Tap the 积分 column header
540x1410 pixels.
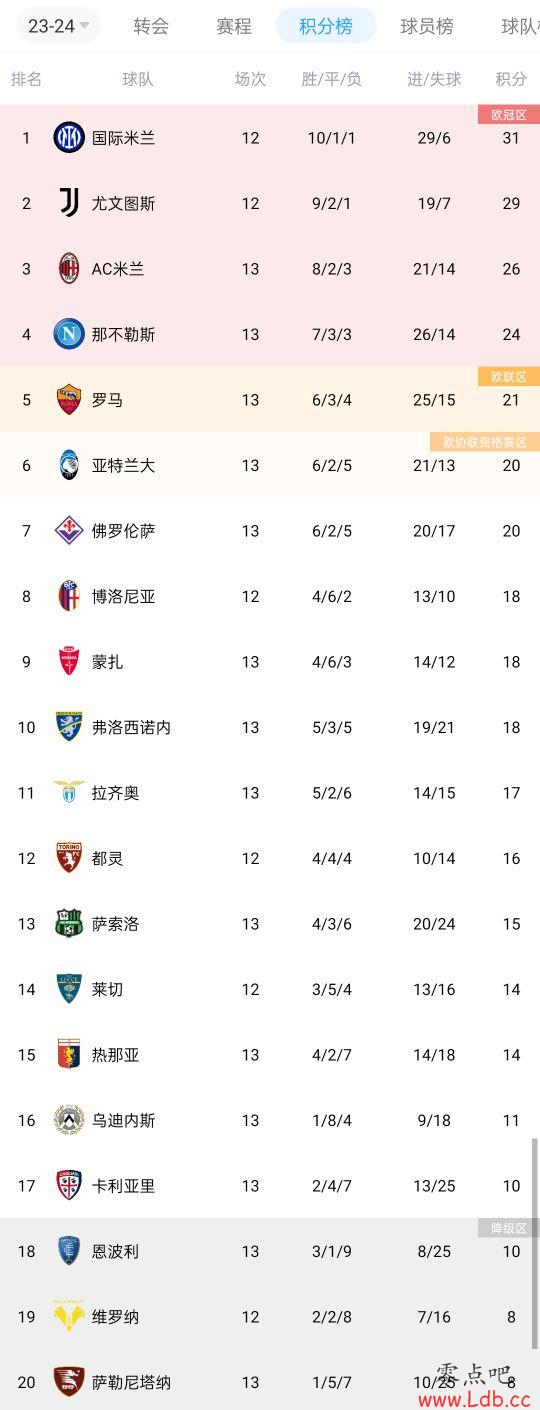click(511, 79)
